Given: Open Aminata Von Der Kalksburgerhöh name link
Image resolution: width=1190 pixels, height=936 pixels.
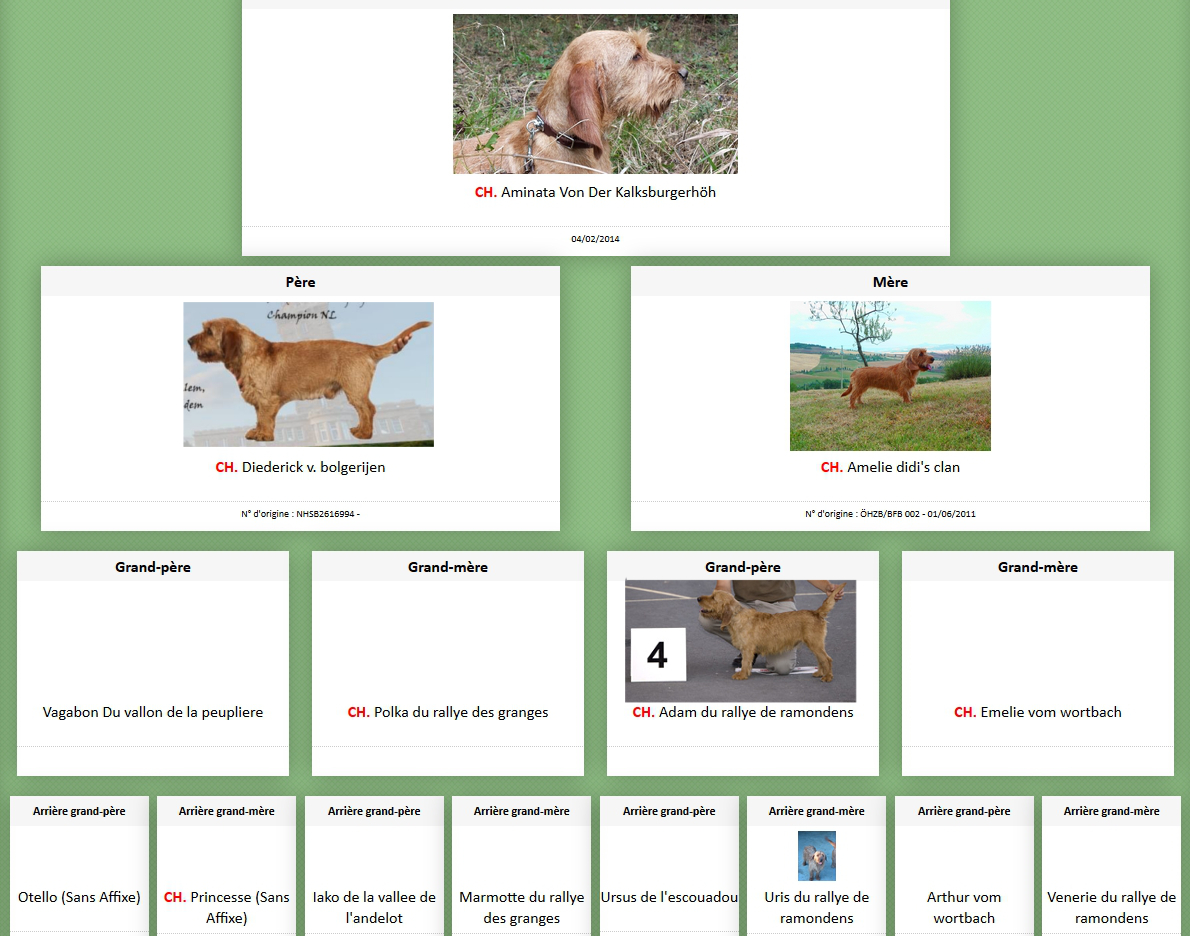Looking at the screenshot, I should (x=608, y=192).
